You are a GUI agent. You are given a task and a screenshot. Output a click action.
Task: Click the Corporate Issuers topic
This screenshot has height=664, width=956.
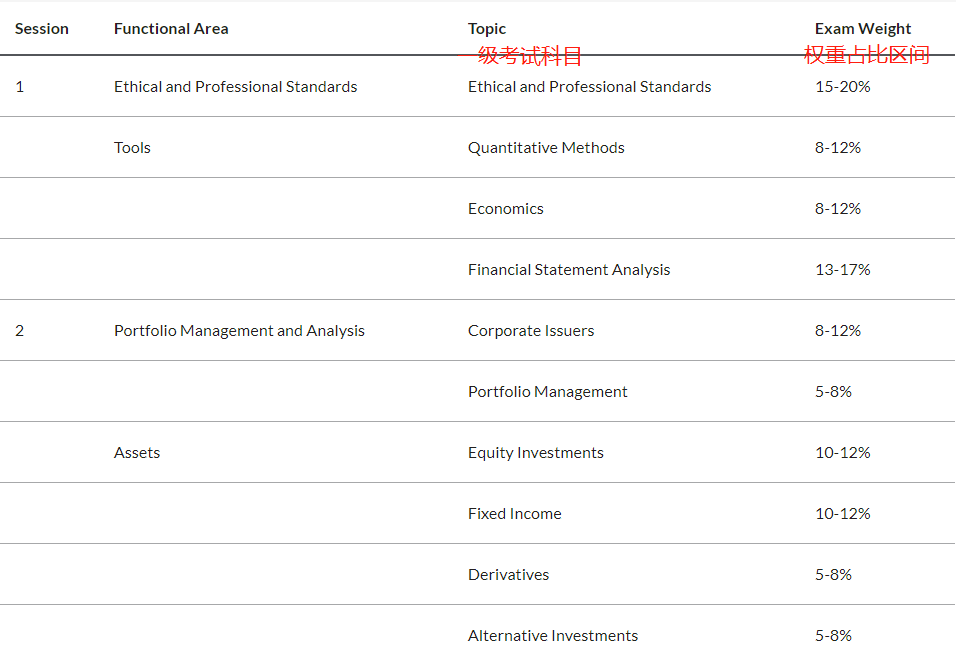point(531,331)
